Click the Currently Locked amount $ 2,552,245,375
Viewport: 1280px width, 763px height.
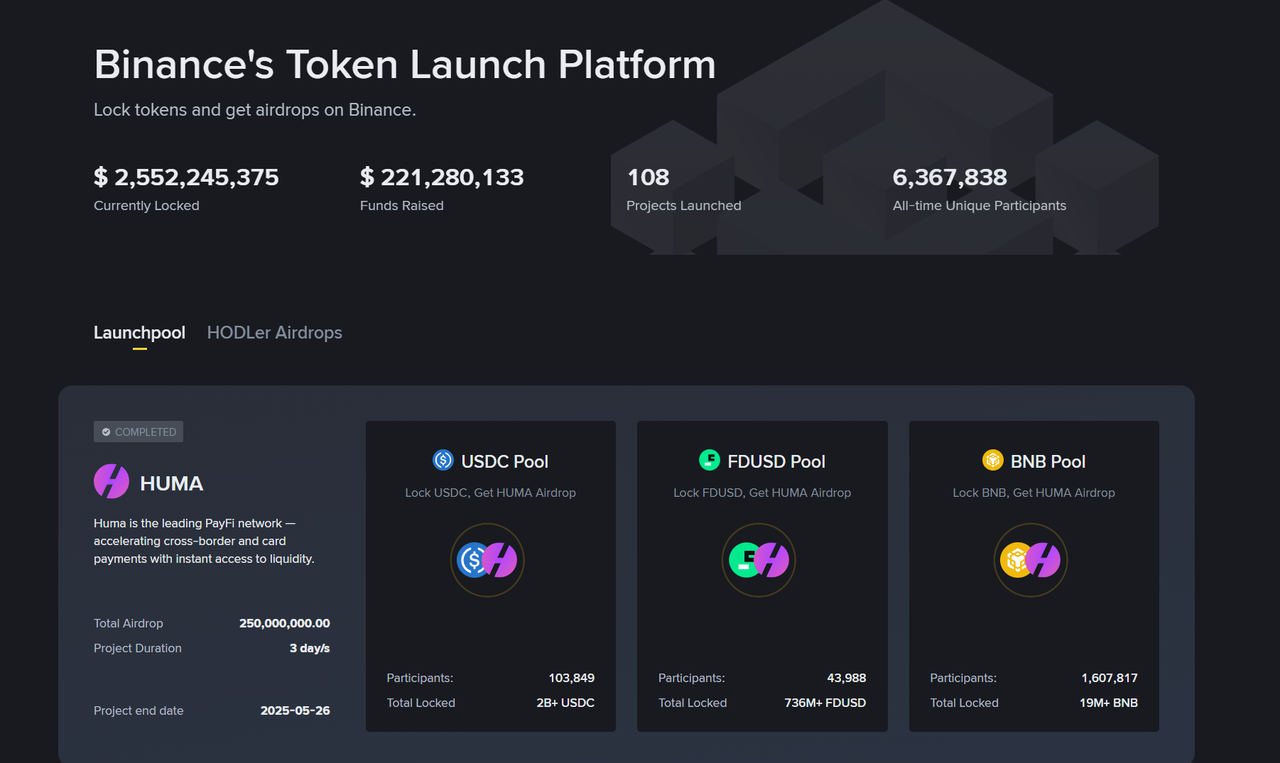pos(186,177)
